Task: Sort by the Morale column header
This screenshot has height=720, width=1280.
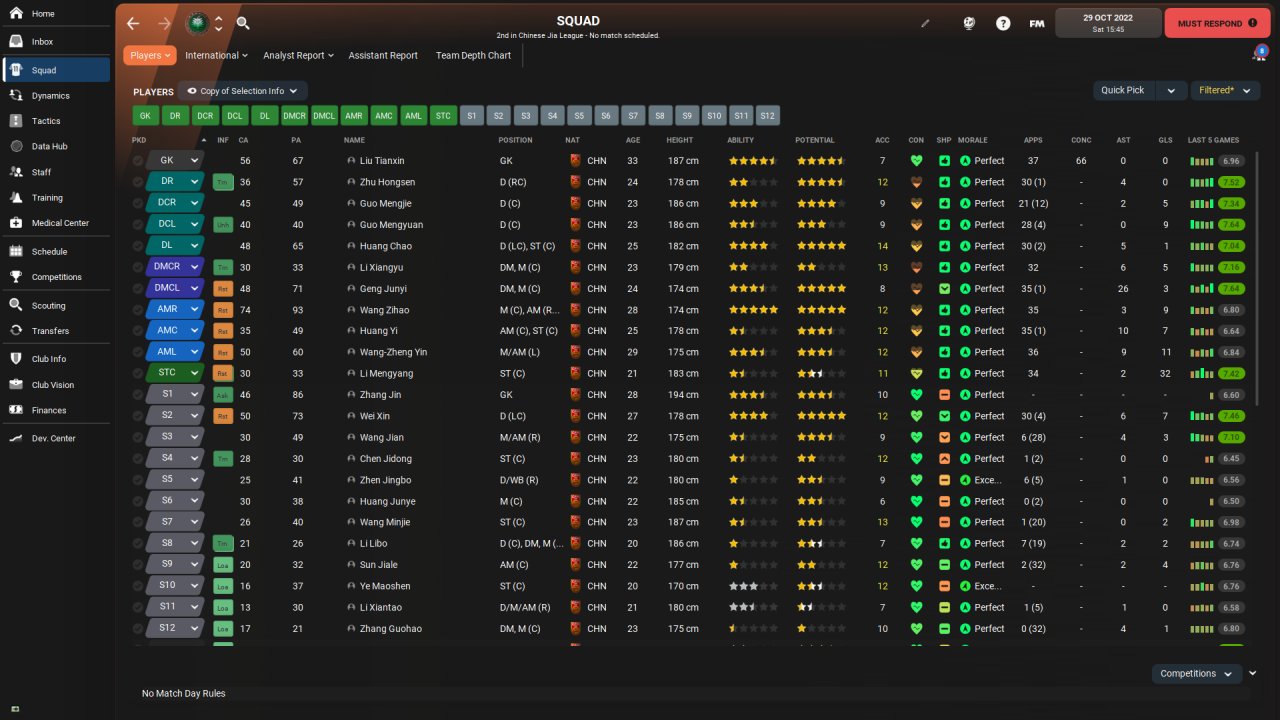Action: point(972,140)
